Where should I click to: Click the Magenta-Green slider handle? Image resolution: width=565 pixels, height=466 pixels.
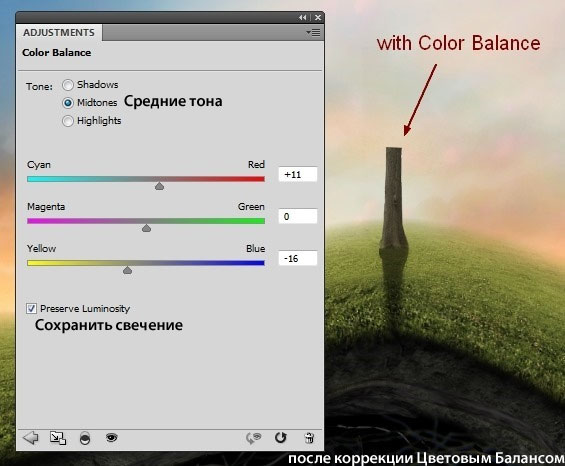tap(146, 228)
